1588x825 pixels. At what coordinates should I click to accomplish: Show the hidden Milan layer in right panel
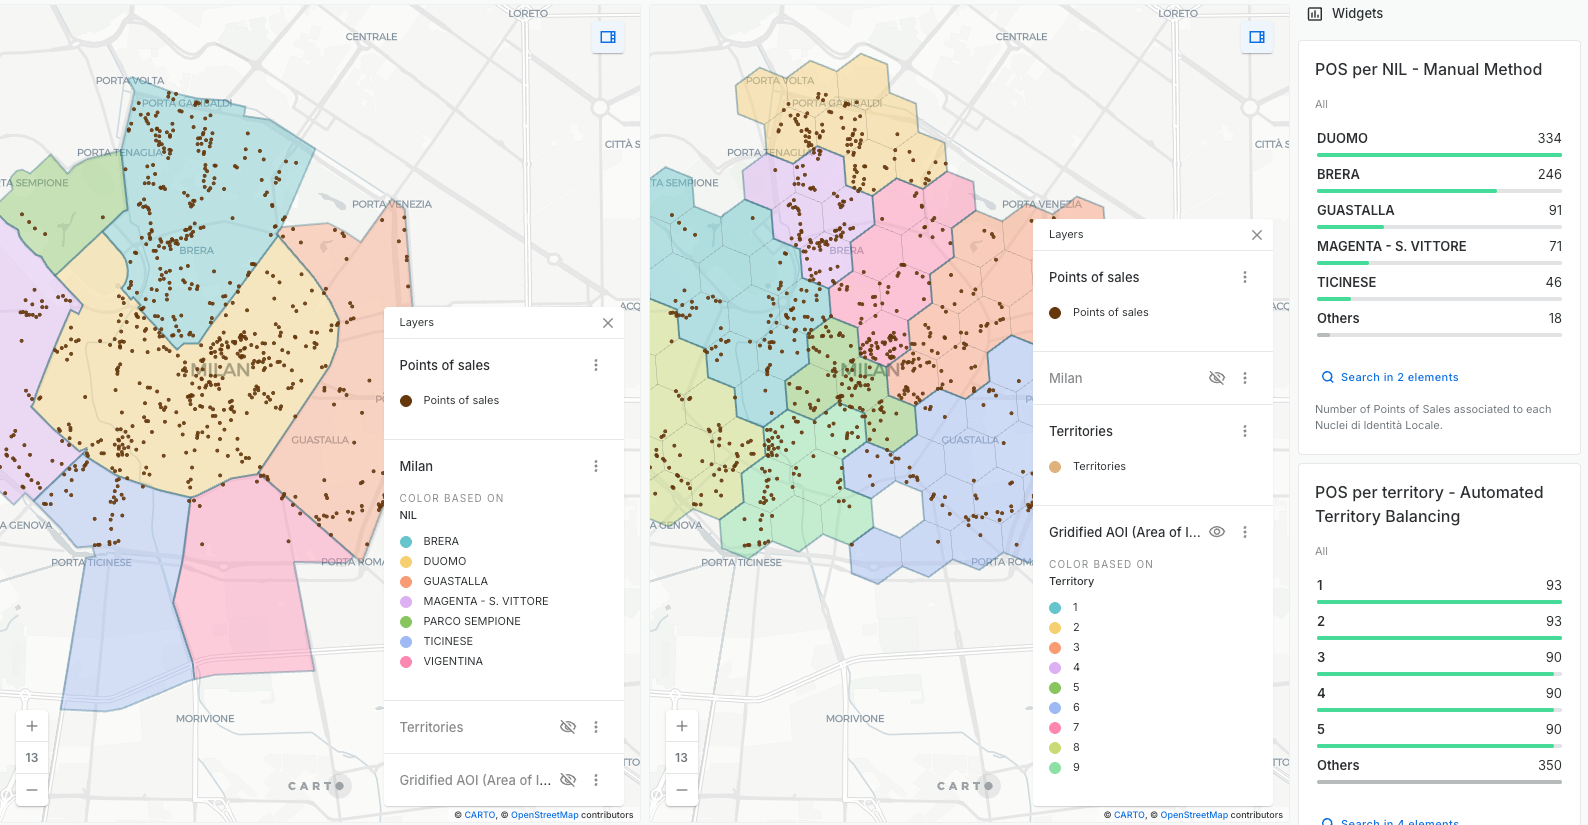[x=1217, y=378]
